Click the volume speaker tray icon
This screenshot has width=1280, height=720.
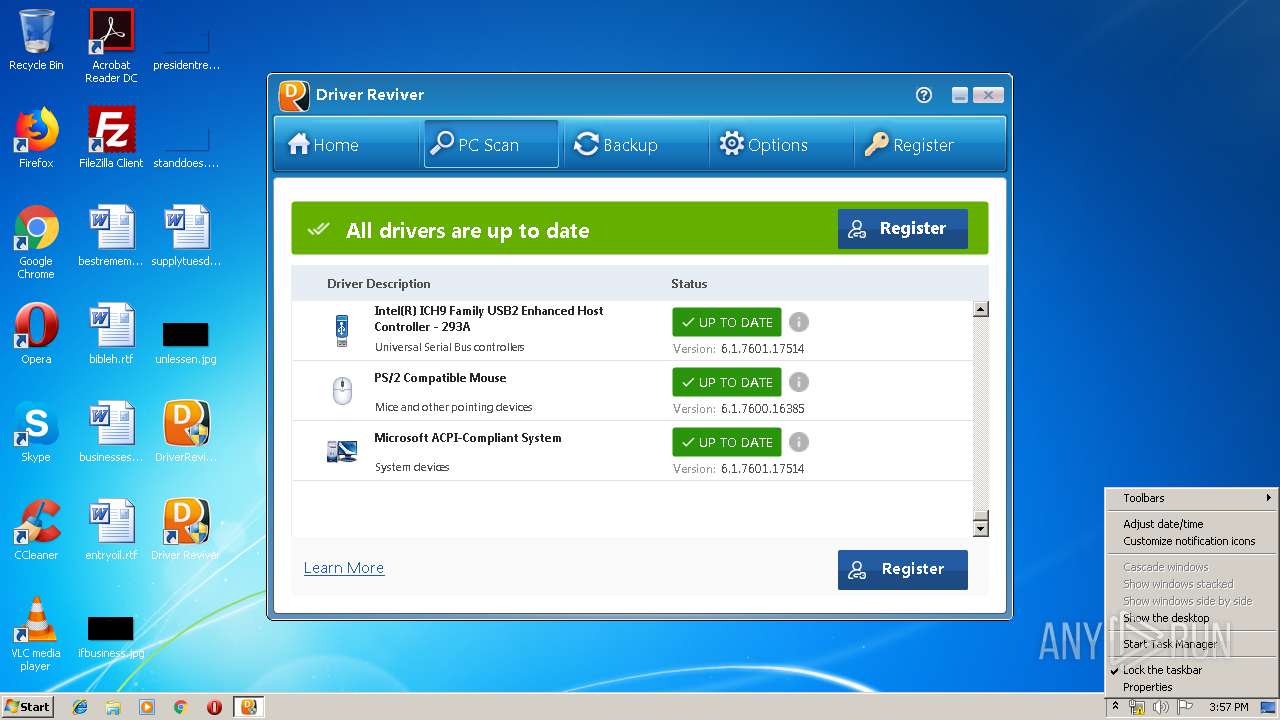click(x=1161, y=707)
